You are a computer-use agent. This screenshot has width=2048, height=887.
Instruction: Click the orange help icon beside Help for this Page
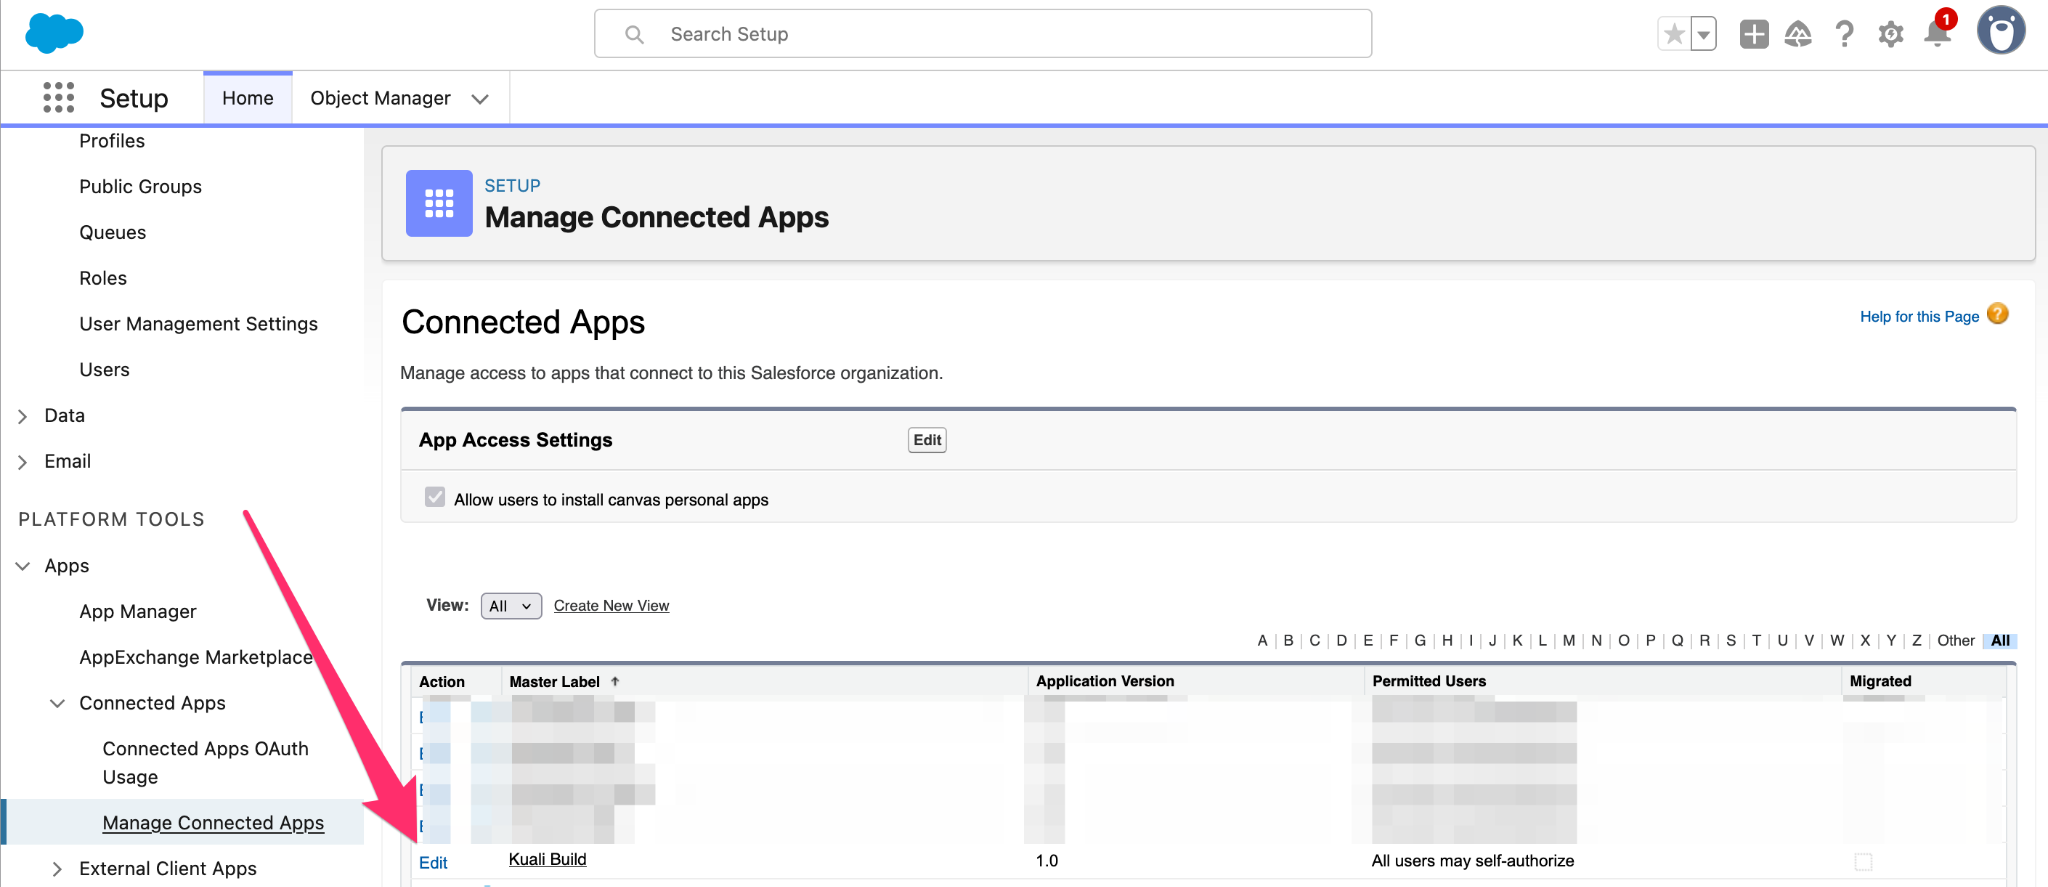pos(1998,314)
